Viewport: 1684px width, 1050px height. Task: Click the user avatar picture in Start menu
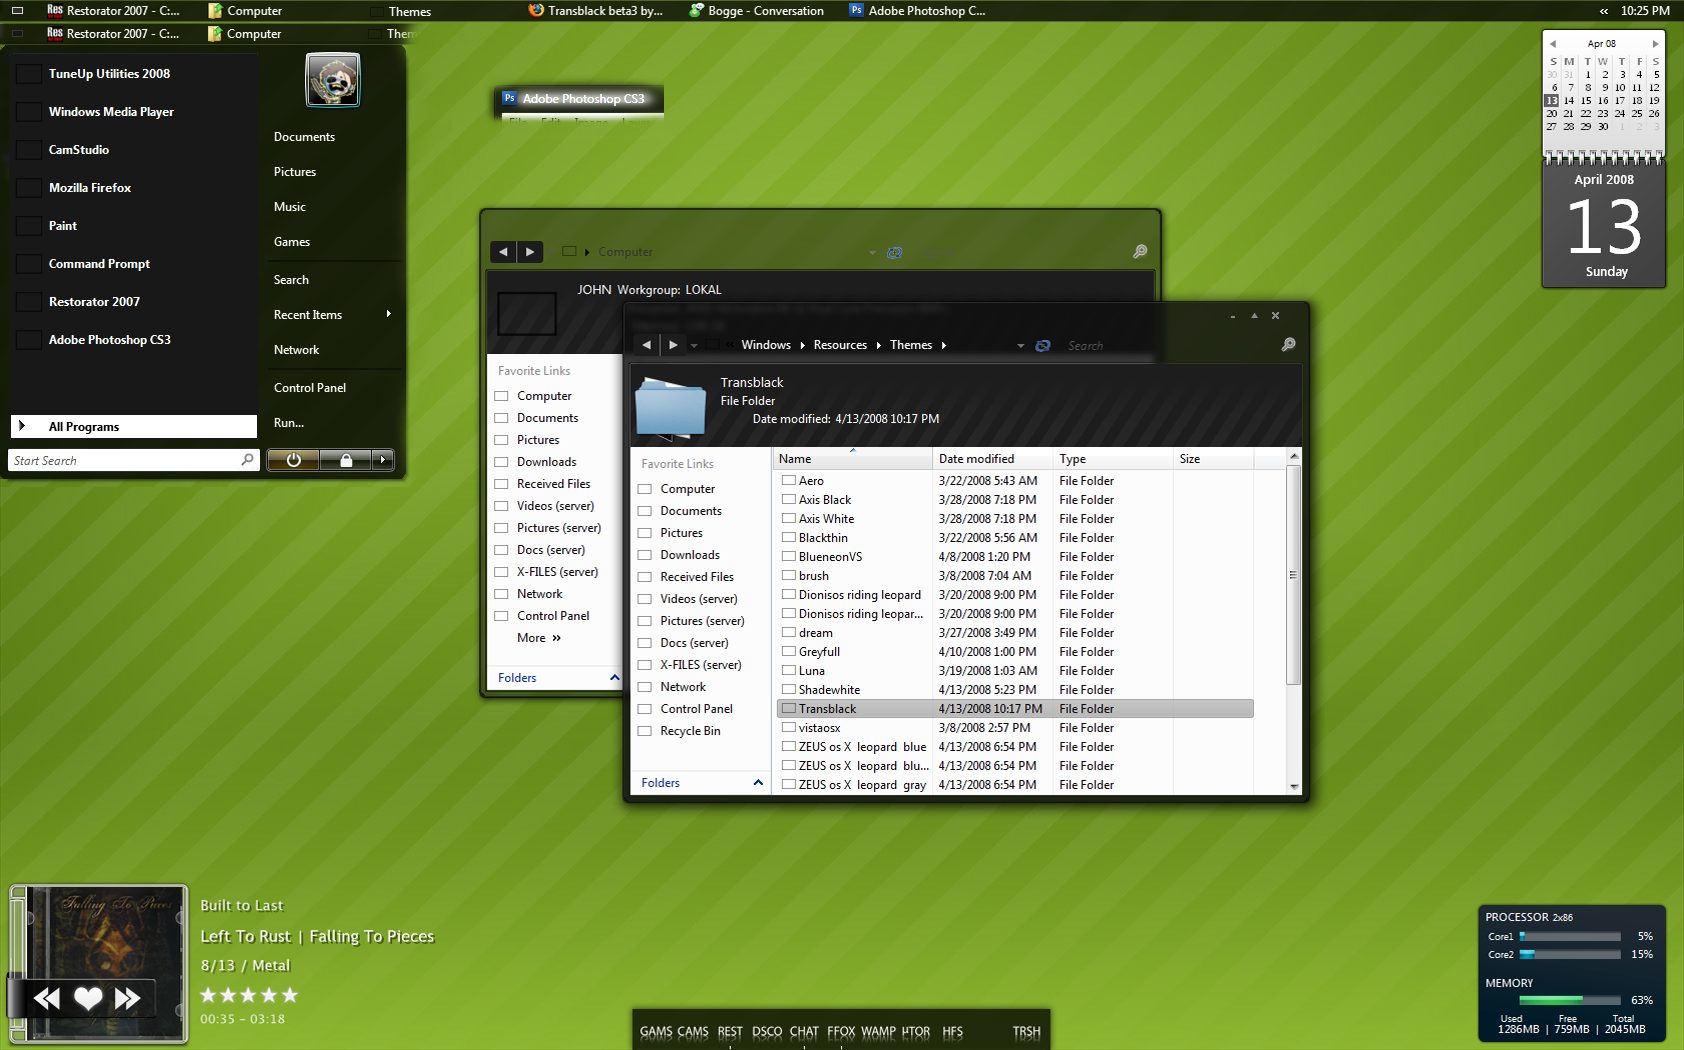[333, 80]
